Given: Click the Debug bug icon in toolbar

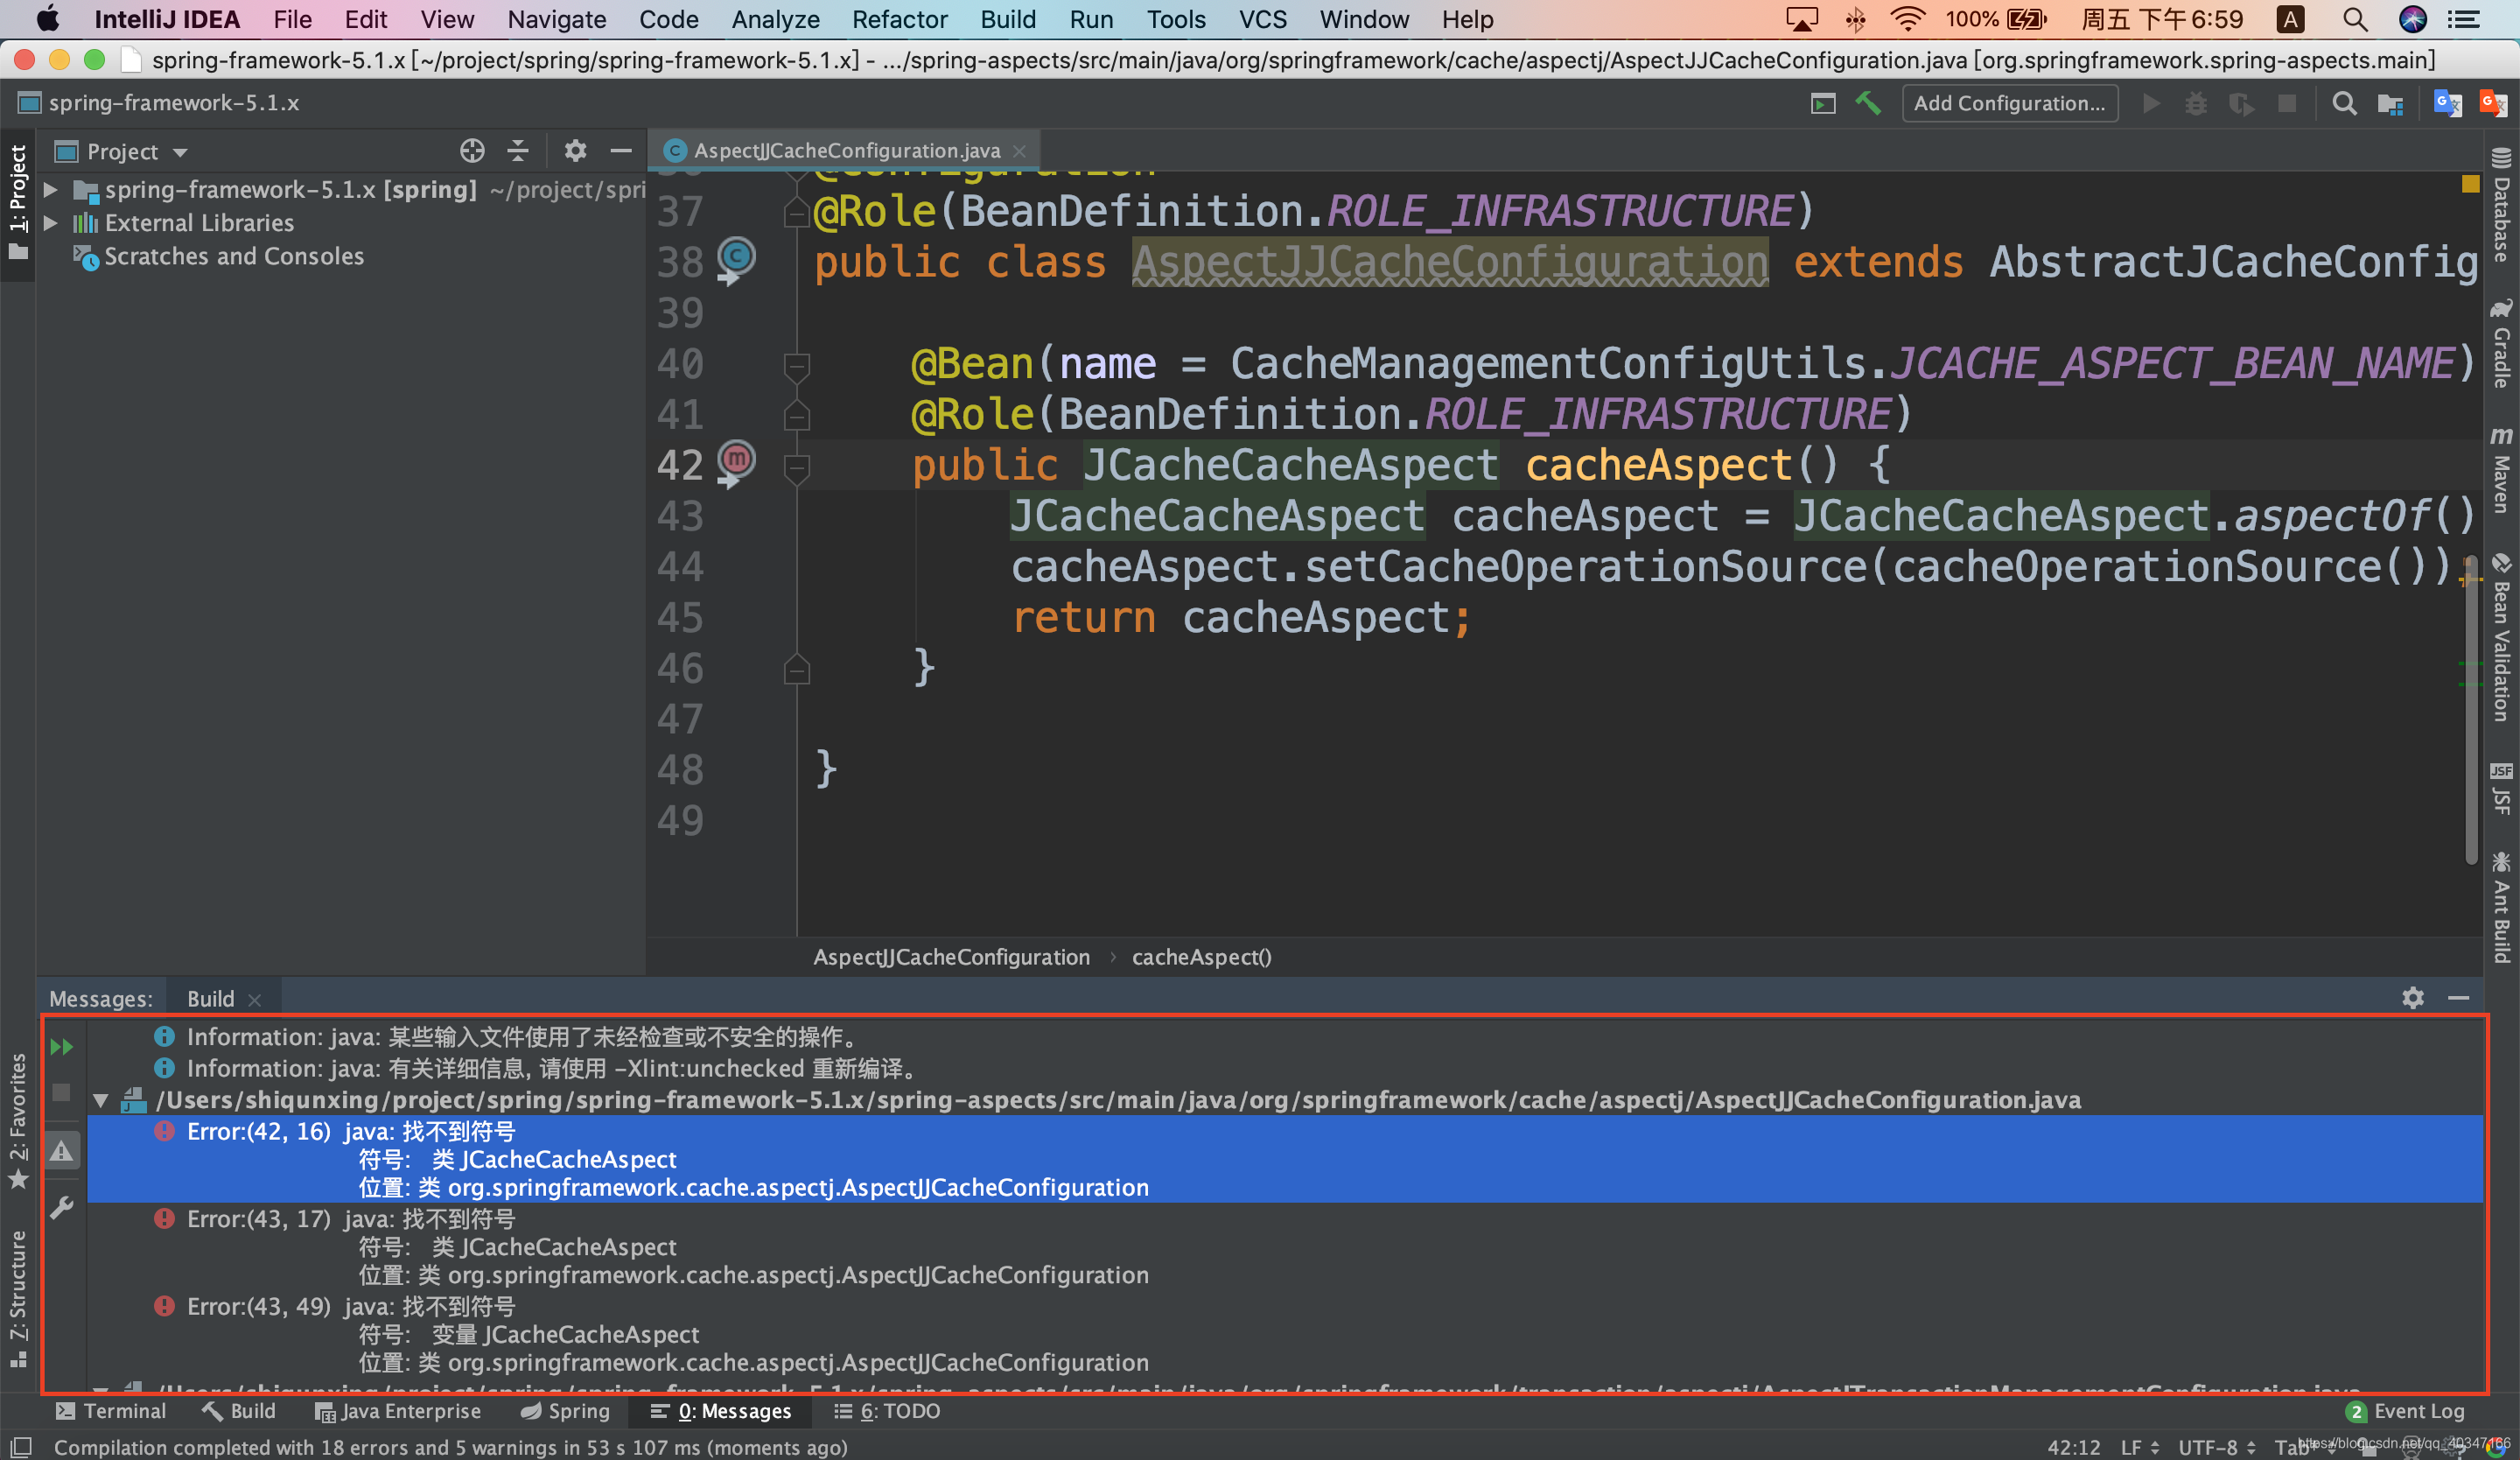Looking at the screenshot, I should (x=2196, y=104).
